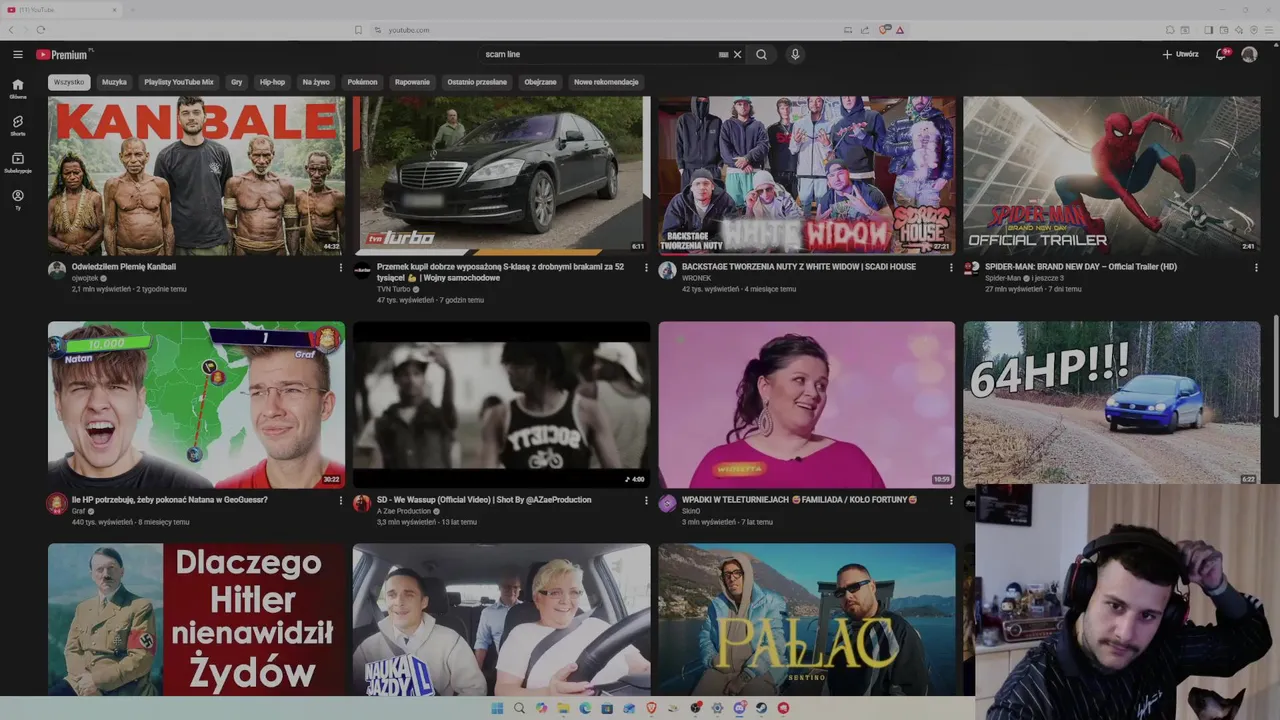Open the TVN Turbo channel link
The width and height of the screenshot is (1280, 720).
pos(395,289)
